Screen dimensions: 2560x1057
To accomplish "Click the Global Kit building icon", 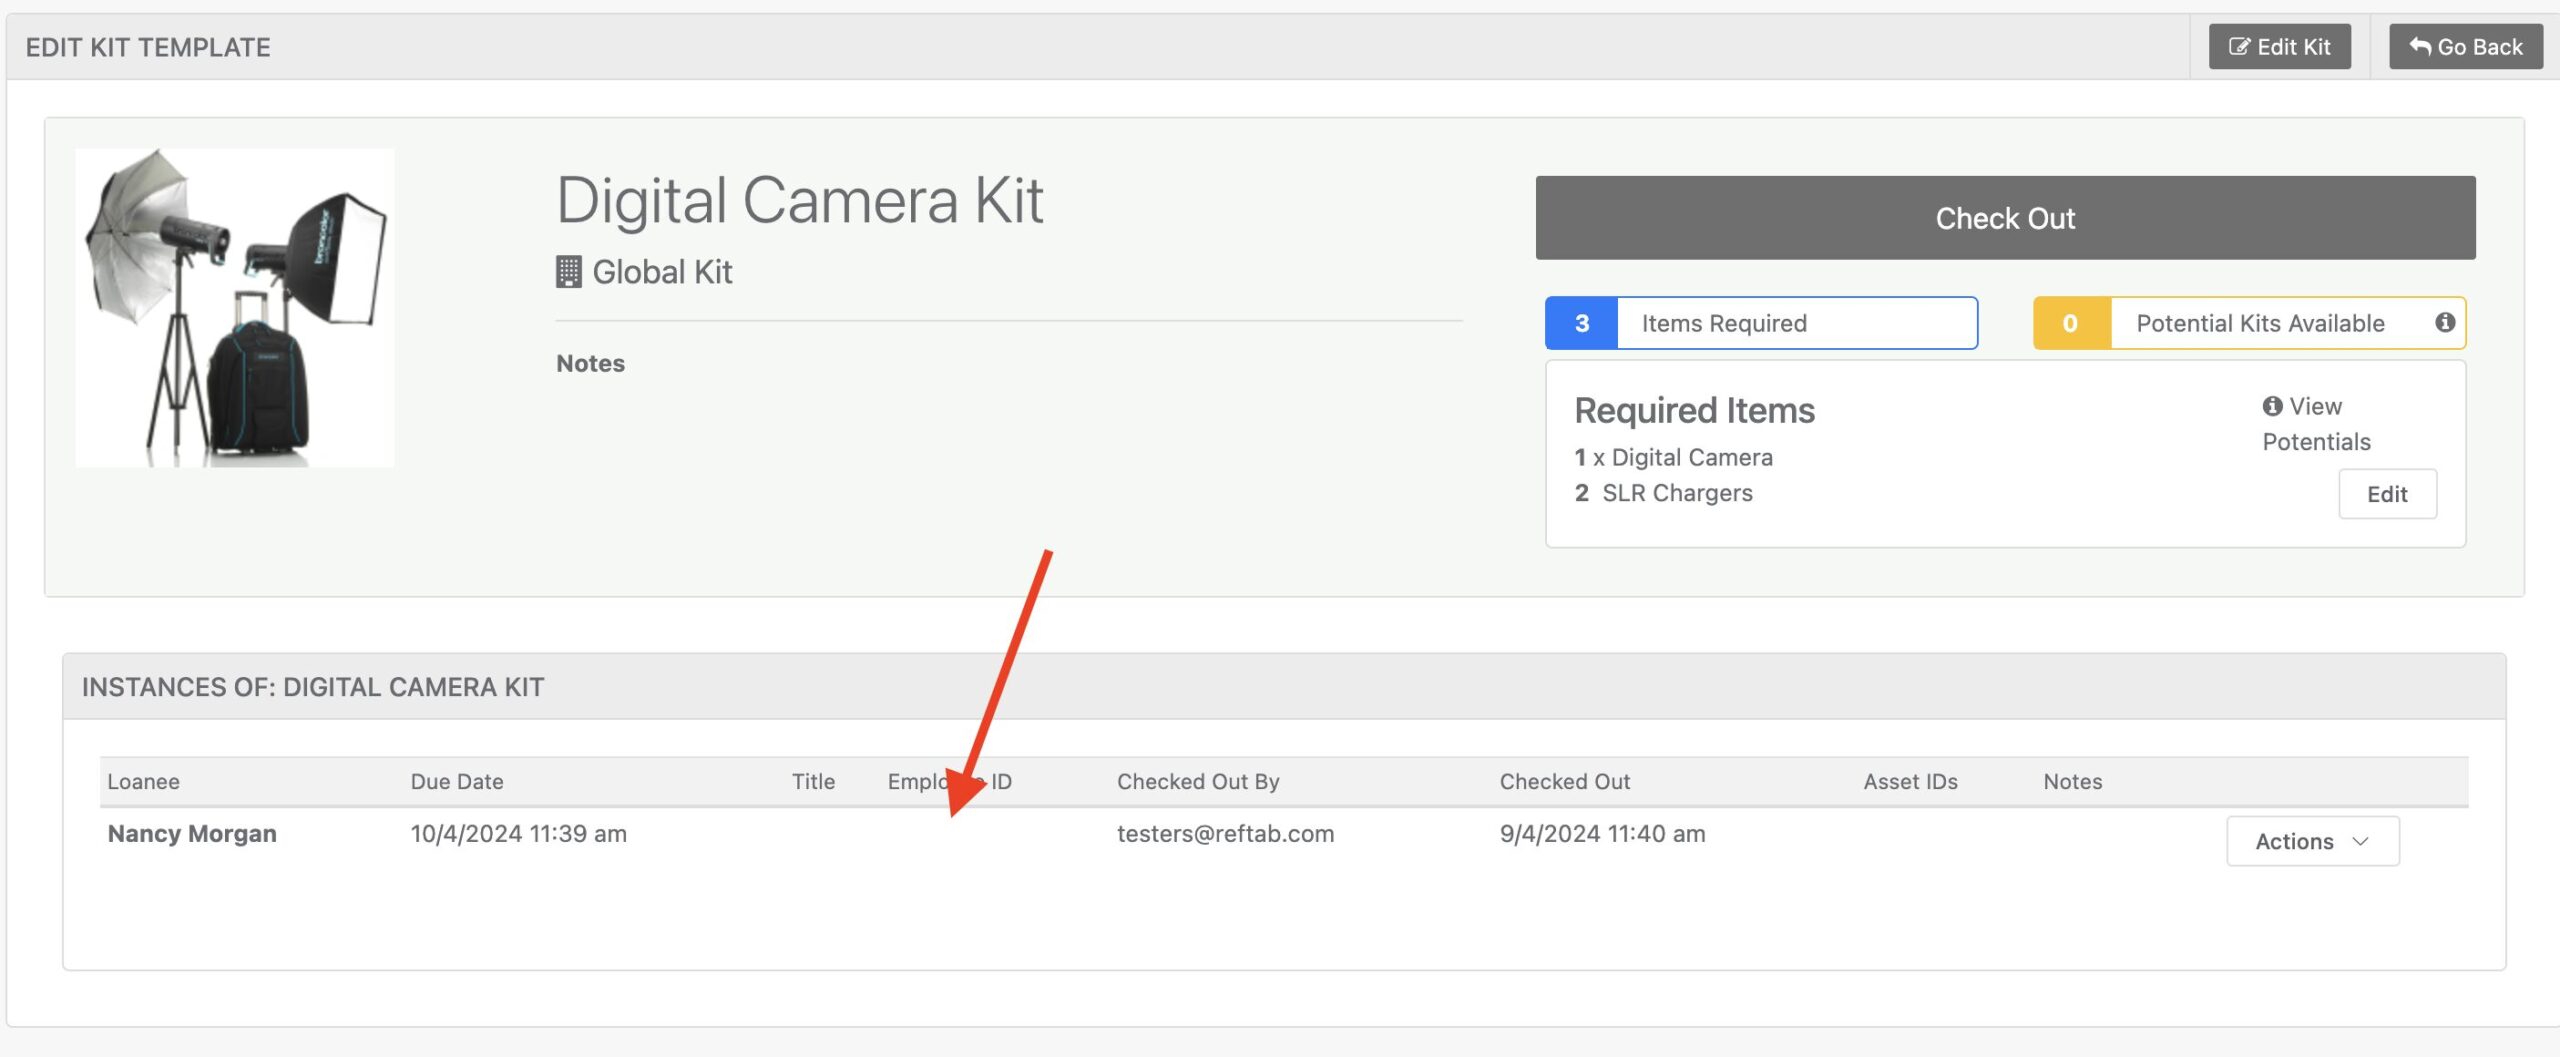I will [569, 272].
